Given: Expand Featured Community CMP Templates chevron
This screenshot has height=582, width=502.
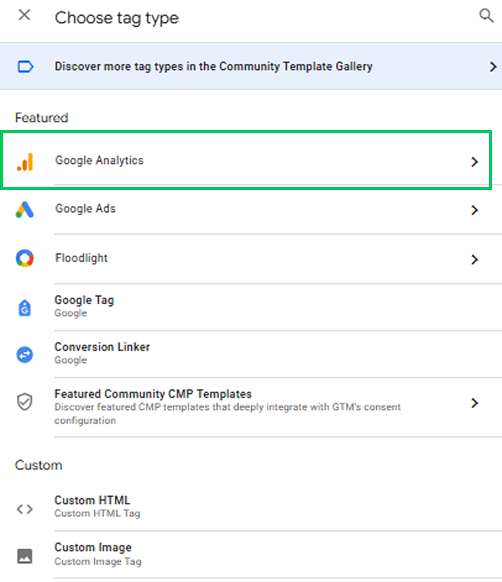Looking at the screenshot, I should 474,403.
